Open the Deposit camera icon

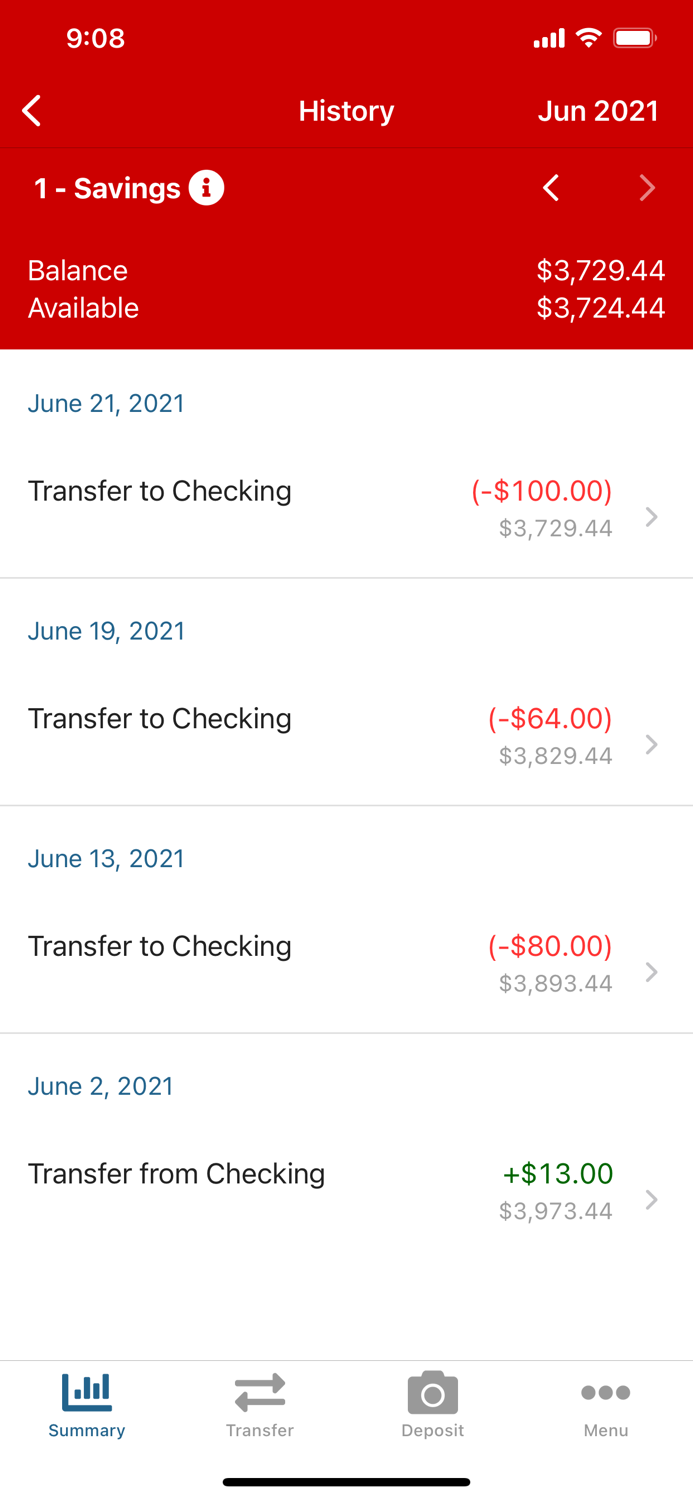[433, 1392]
